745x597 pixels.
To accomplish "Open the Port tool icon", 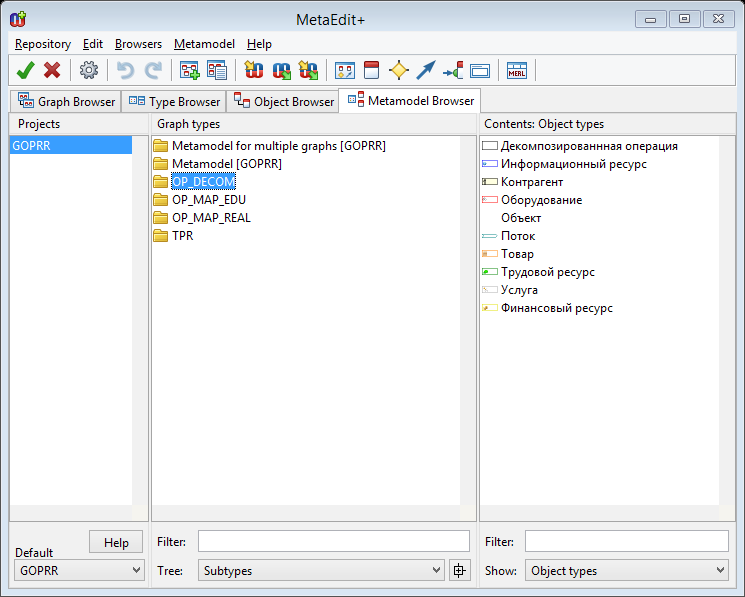I will point(453,71).
